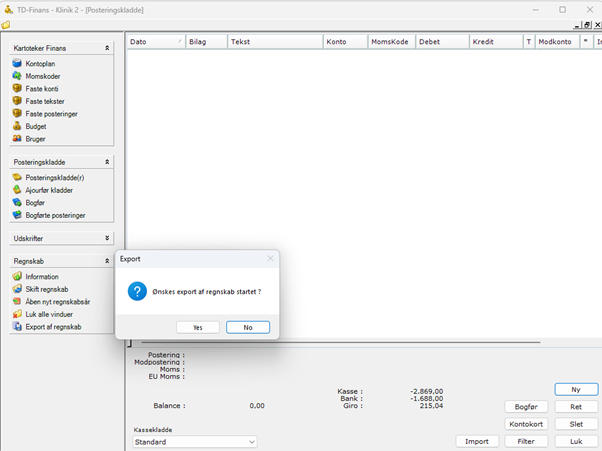The height and width of the screenshot is (451, 602).
Task: Click the Ny button
Action: 576,390
